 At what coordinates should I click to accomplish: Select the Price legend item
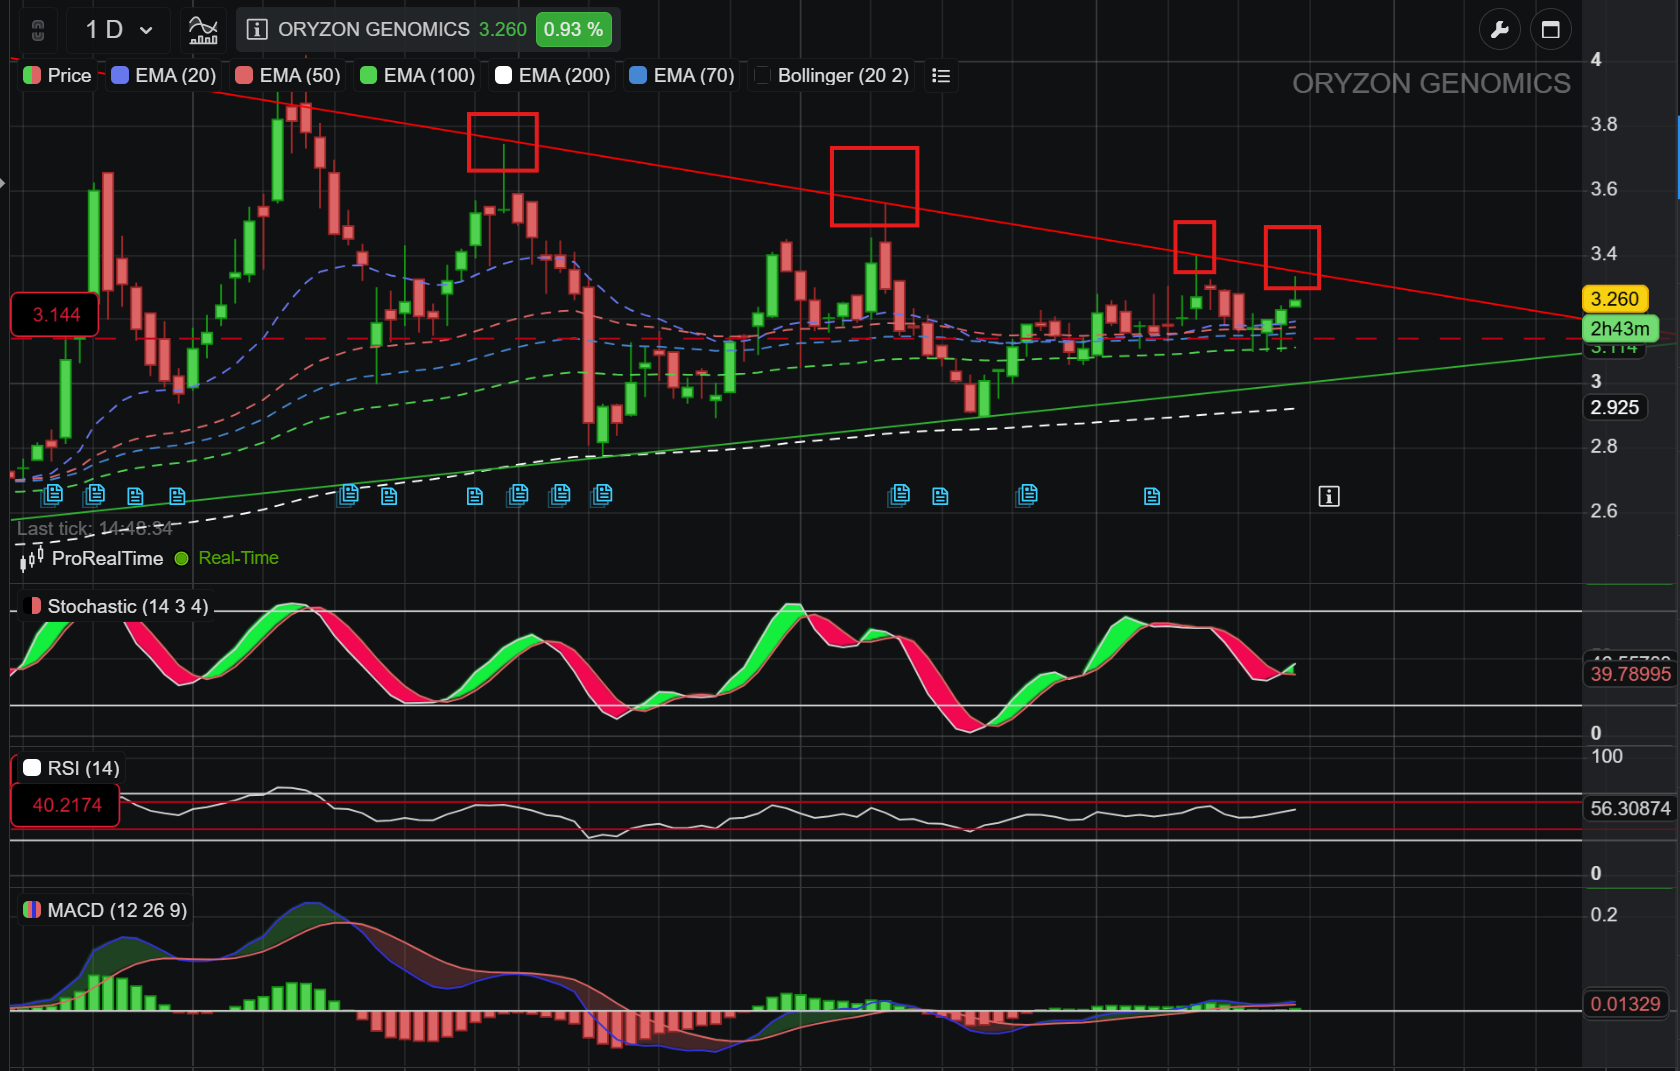point(58,76)
